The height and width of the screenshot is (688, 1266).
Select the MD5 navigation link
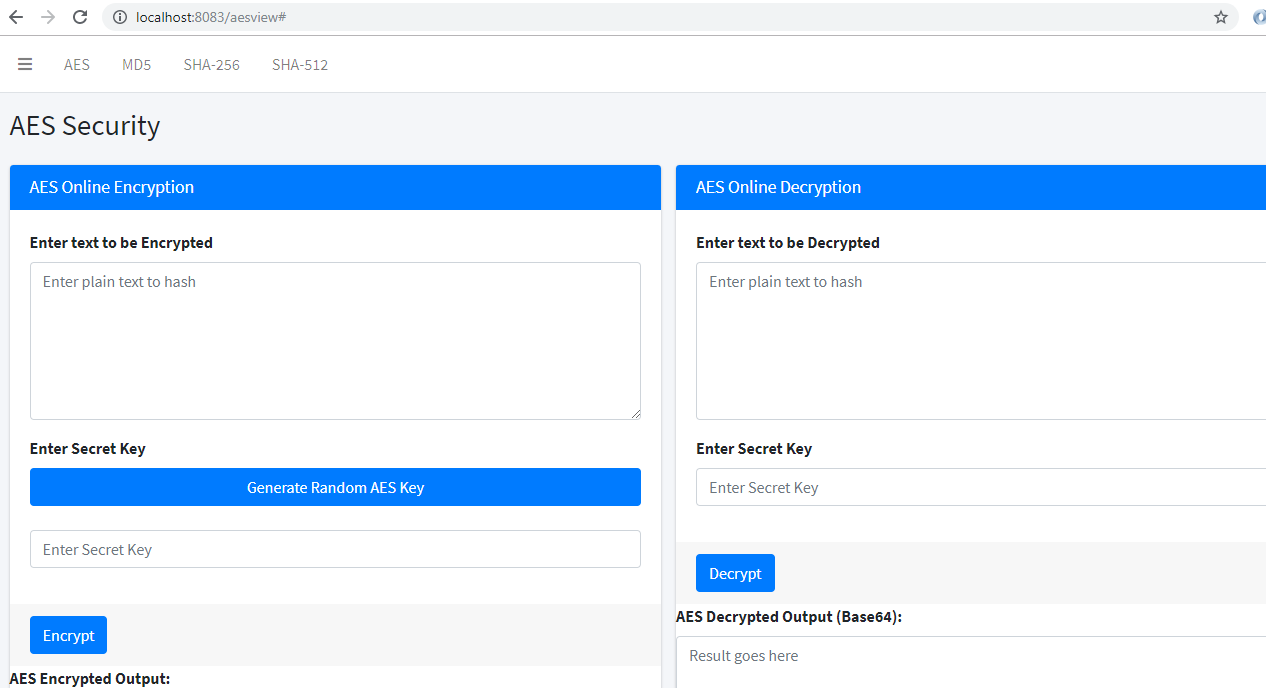(x=136, y=64)
